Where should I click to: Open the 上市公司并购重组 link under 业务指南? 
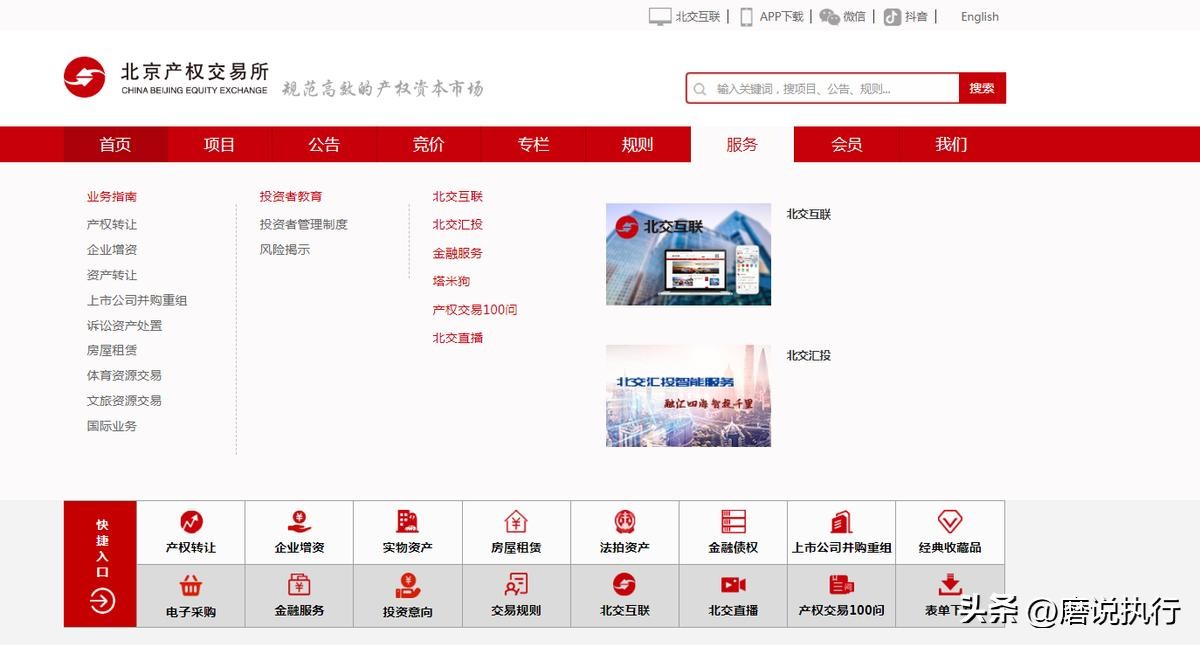pyautogui.click(x=137, y=300)
